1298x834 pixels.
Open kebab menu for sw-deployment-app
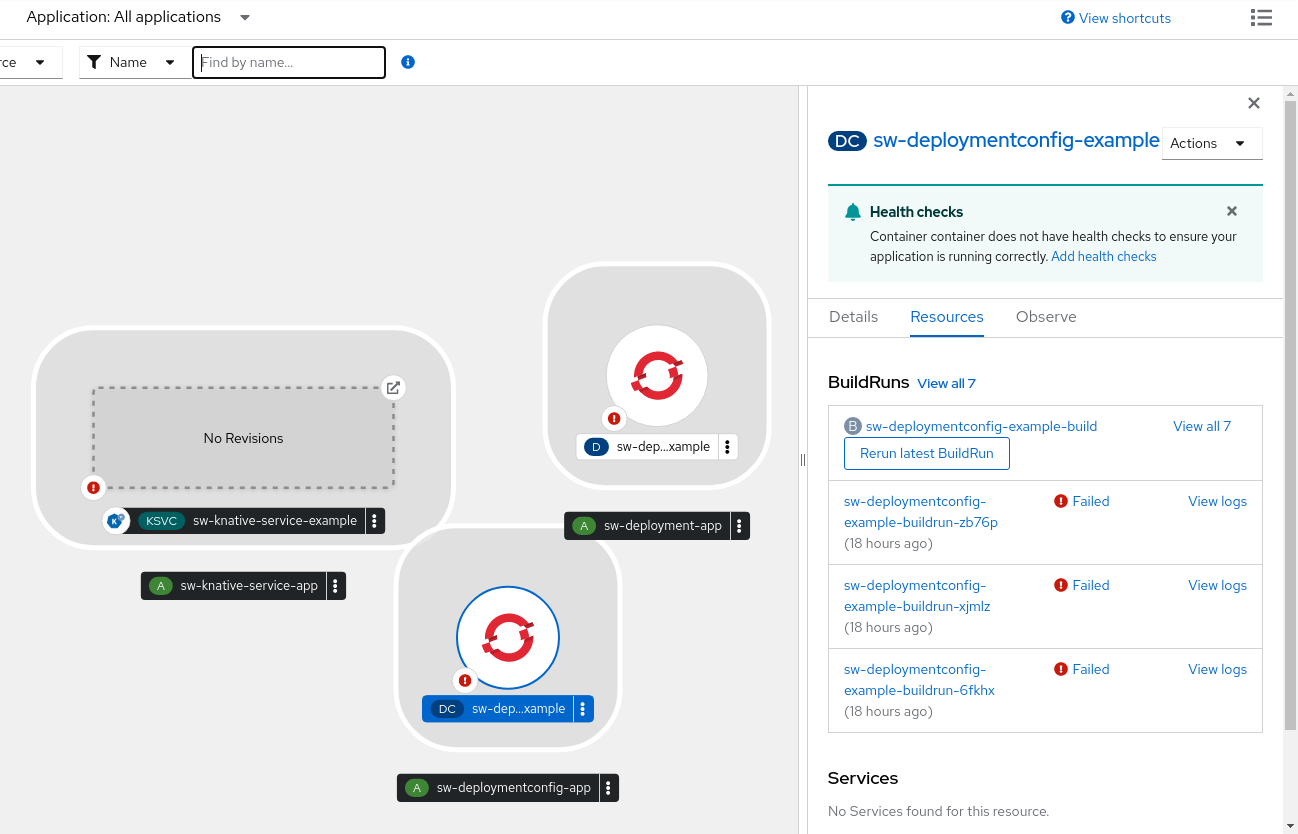point(739,526)
